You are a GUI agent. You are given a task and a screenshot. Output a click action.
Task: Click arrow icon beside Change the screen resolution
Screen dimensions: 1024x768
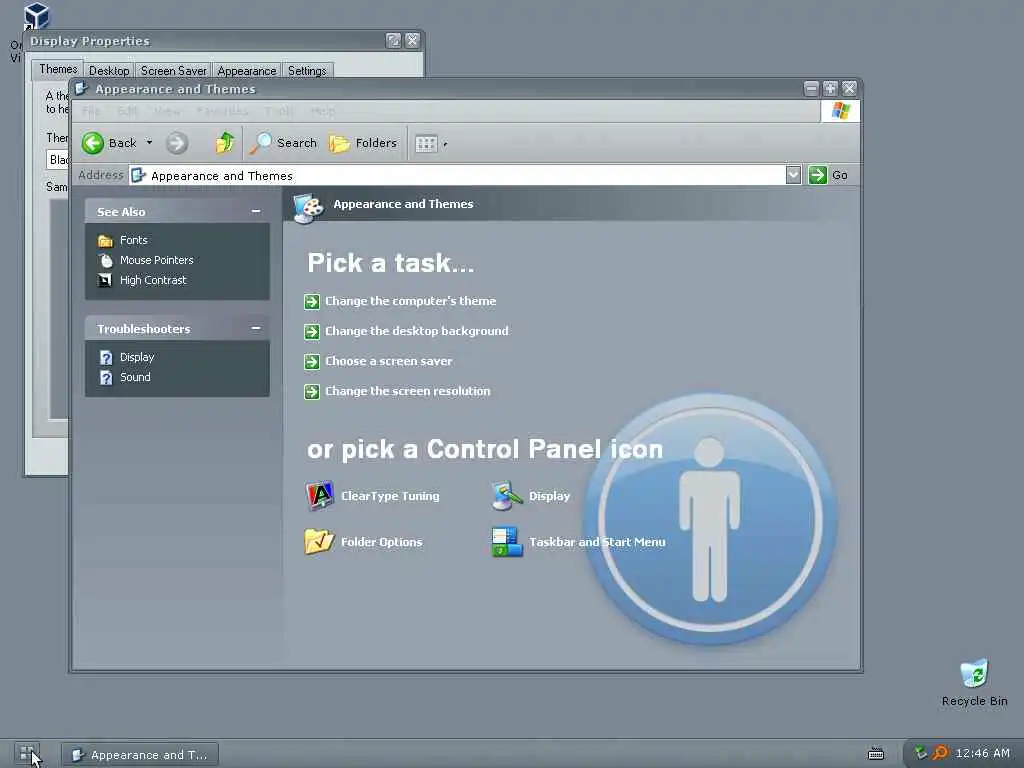tap(312, 391)
